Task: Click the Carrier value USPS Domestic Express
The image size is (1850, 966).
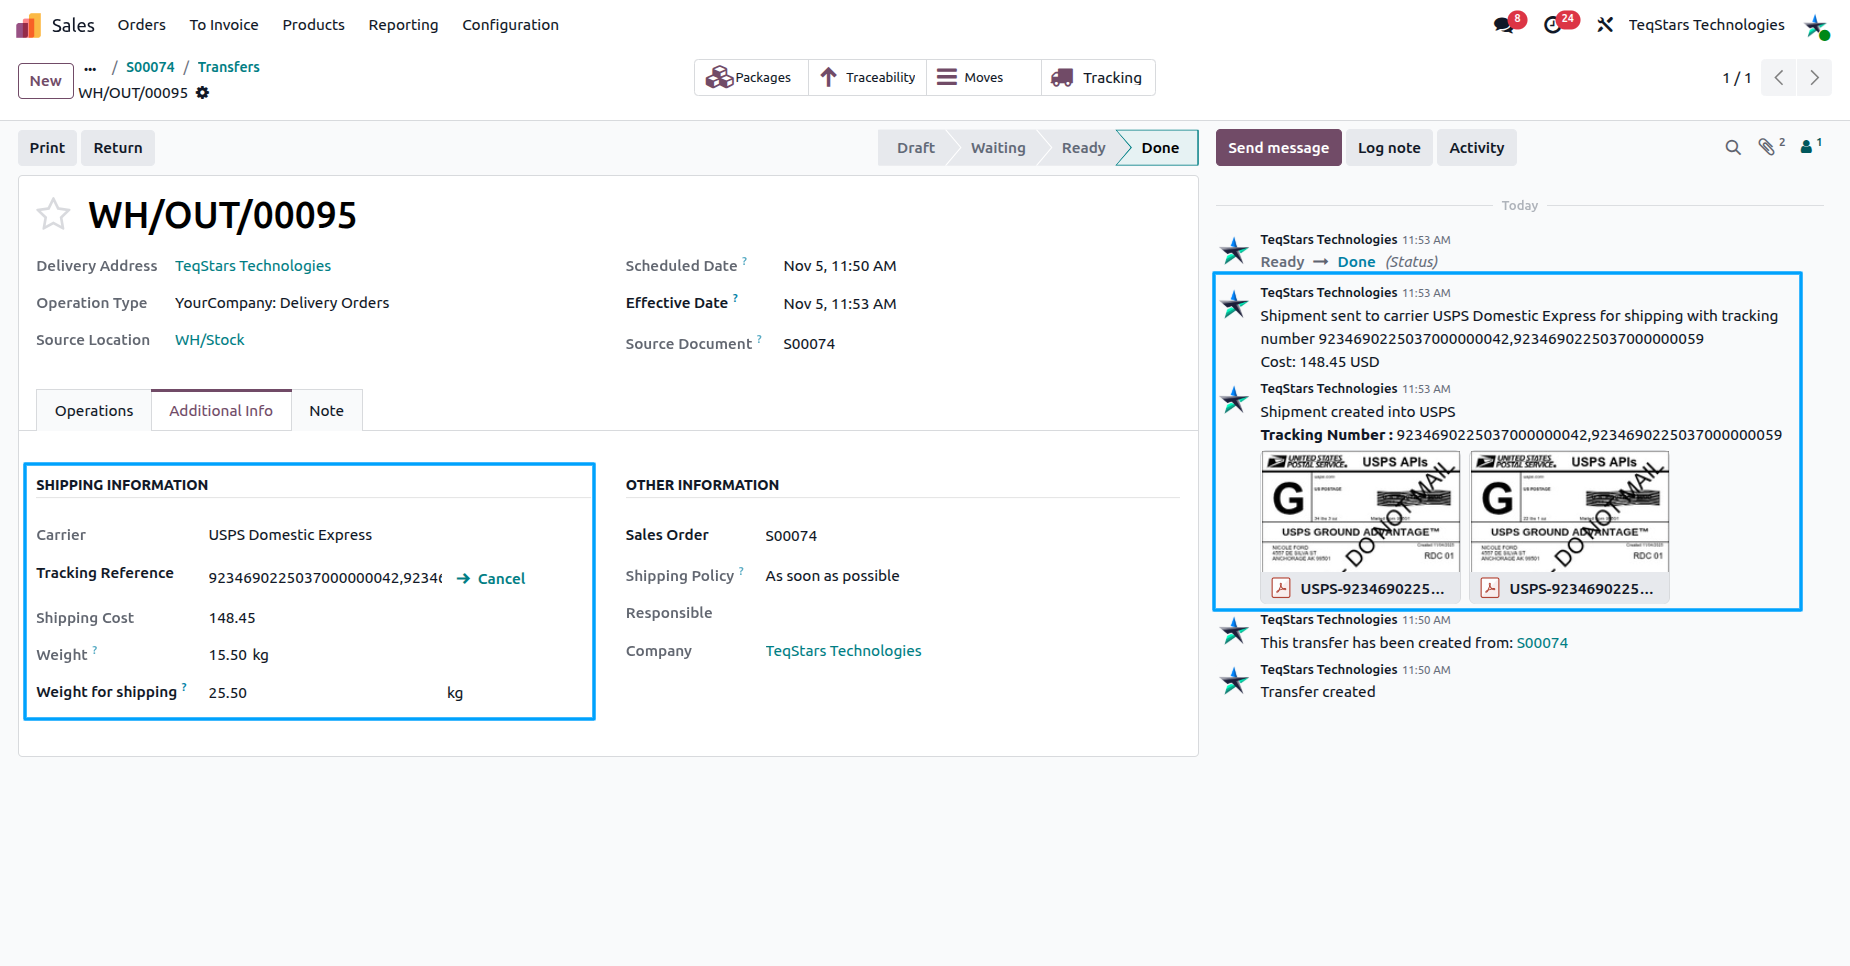Action: pyautogui.click(x=290, y=535)
